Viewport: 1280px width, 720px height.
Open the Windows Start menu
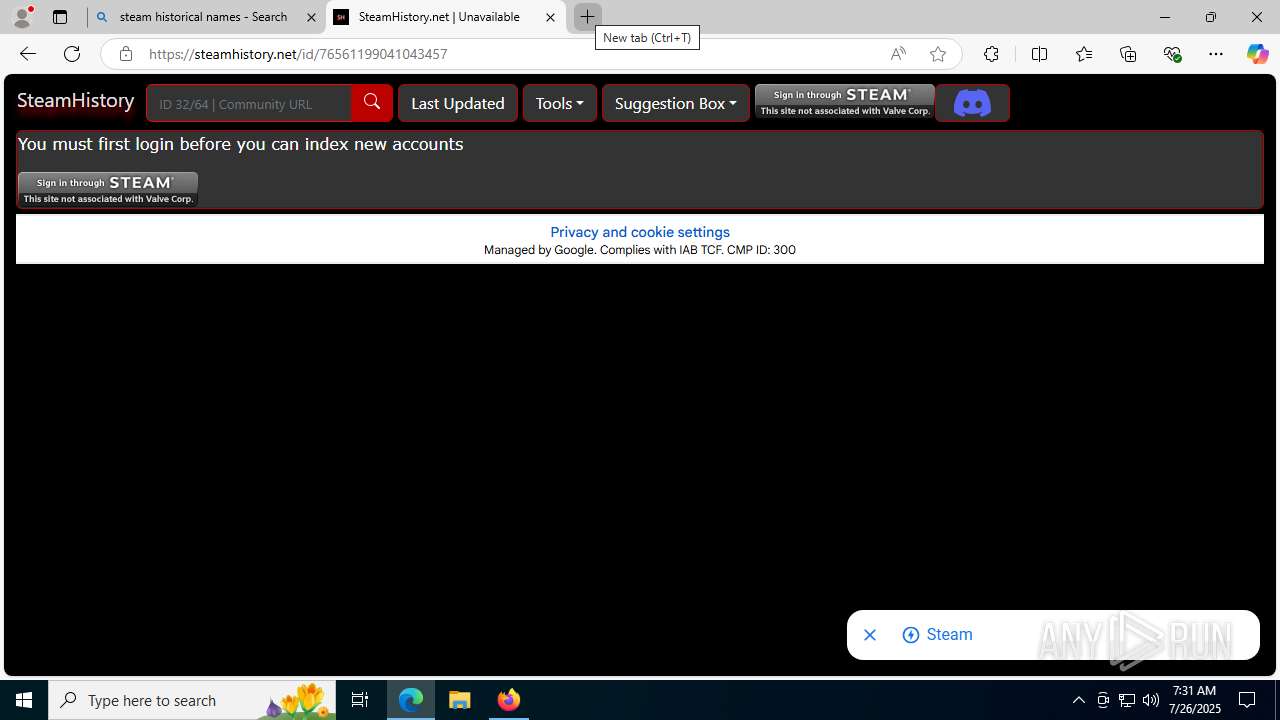pyautogui.click(x=24, y=700)
